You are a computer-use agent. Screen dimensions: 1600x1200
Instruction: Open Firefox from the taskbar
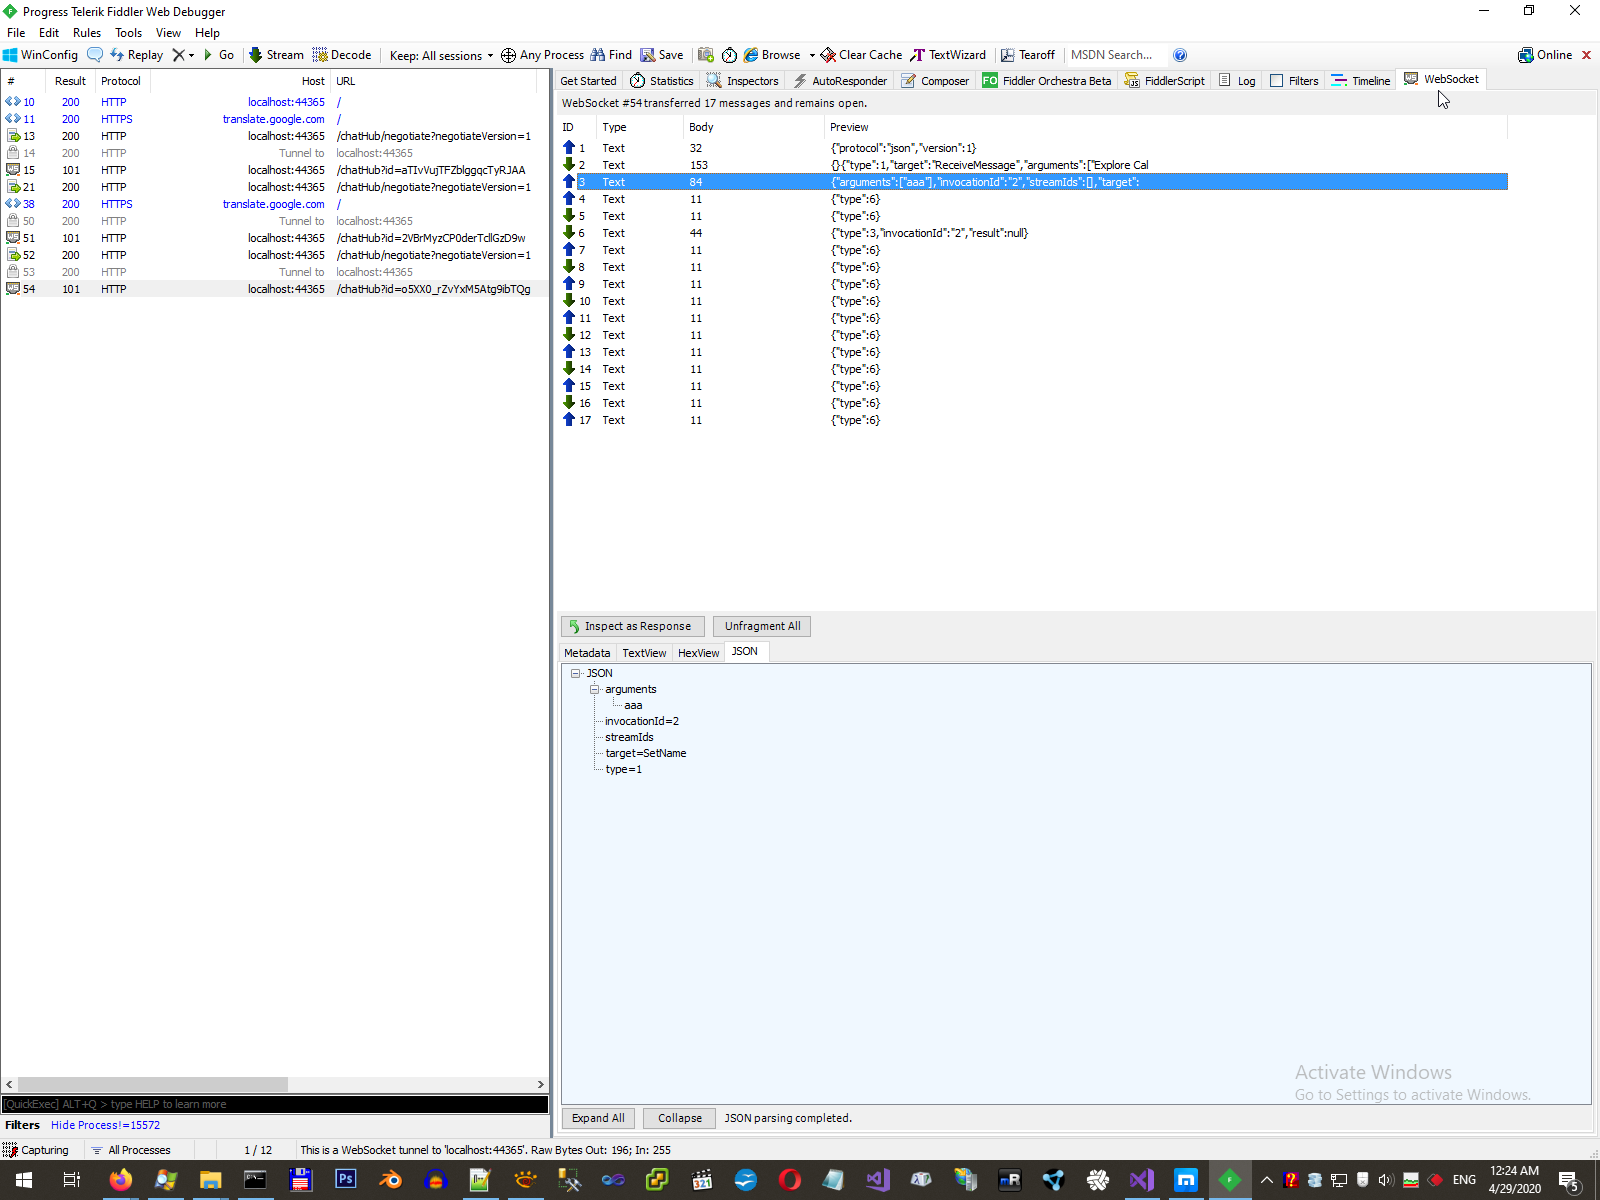(120, 1180)
